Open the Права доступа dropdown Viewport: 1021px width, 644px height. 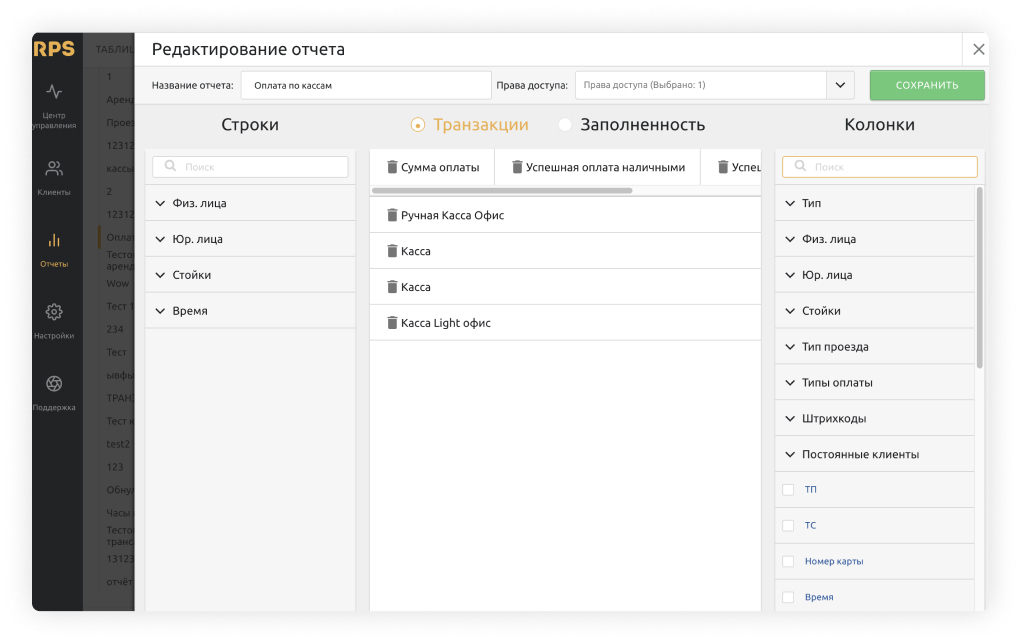pos(839,86)
